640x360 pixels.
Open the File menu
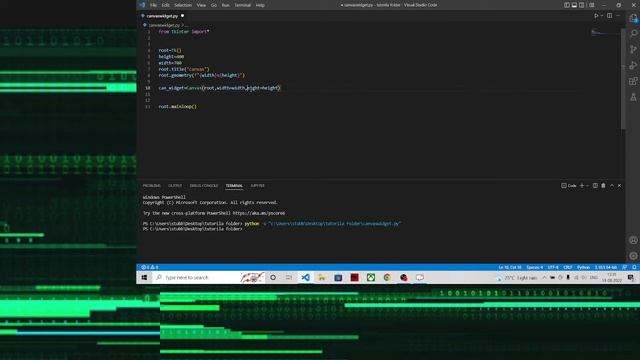click(x=153, y=5)
